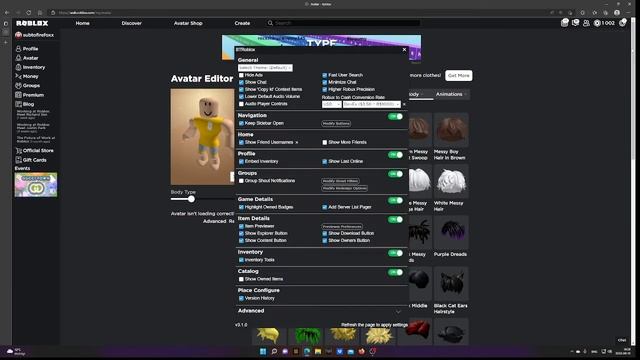Viewport: 640px width, 360px height.
Task: Select Black Cat Ears Hairstyle thumbnail
Action: coord(451,284)
